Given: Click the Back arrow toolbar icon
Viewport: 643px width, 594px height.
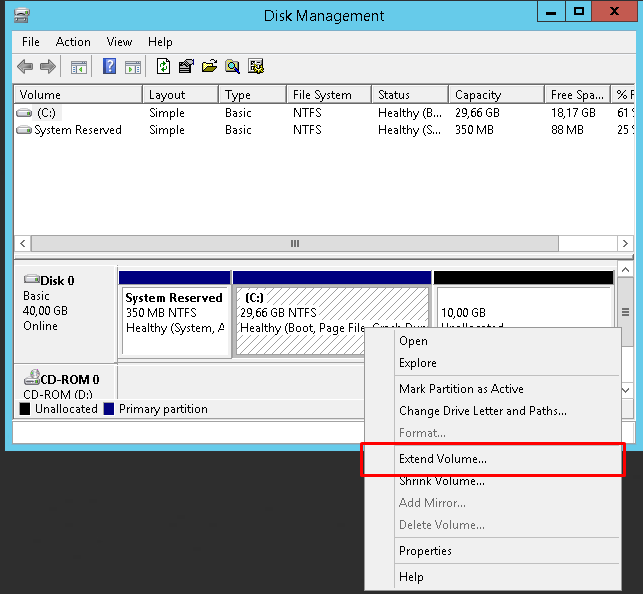Looking at the screenshot, I should [25, 66].
